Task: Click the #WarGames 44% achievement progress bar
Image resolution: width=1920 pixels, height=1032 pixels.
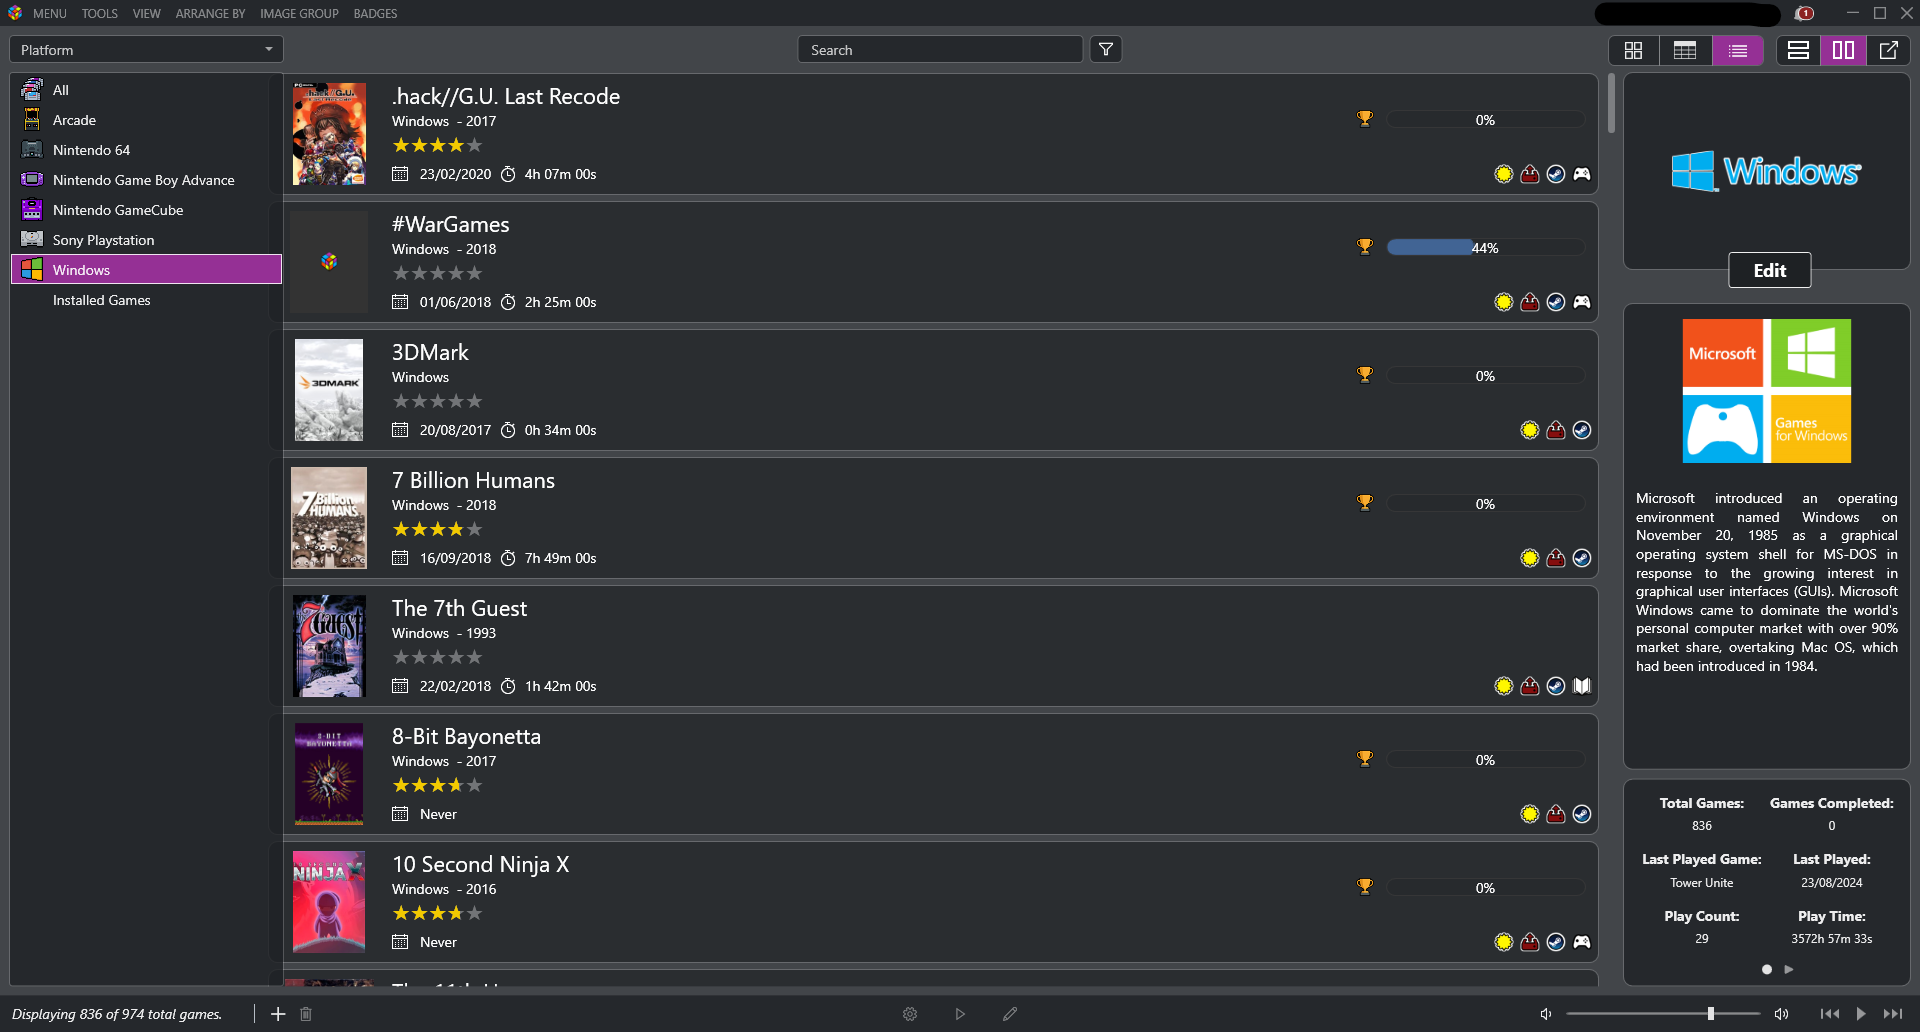Action: pyautogui.click(x=1485, y=248)
